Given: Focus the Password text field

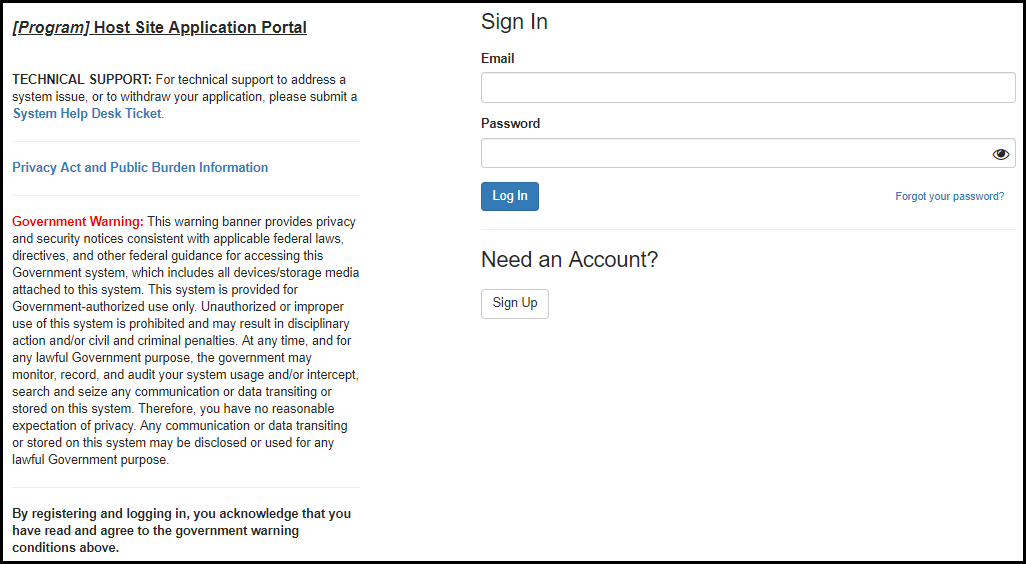Looking at the screenshot, I should 735,153.
